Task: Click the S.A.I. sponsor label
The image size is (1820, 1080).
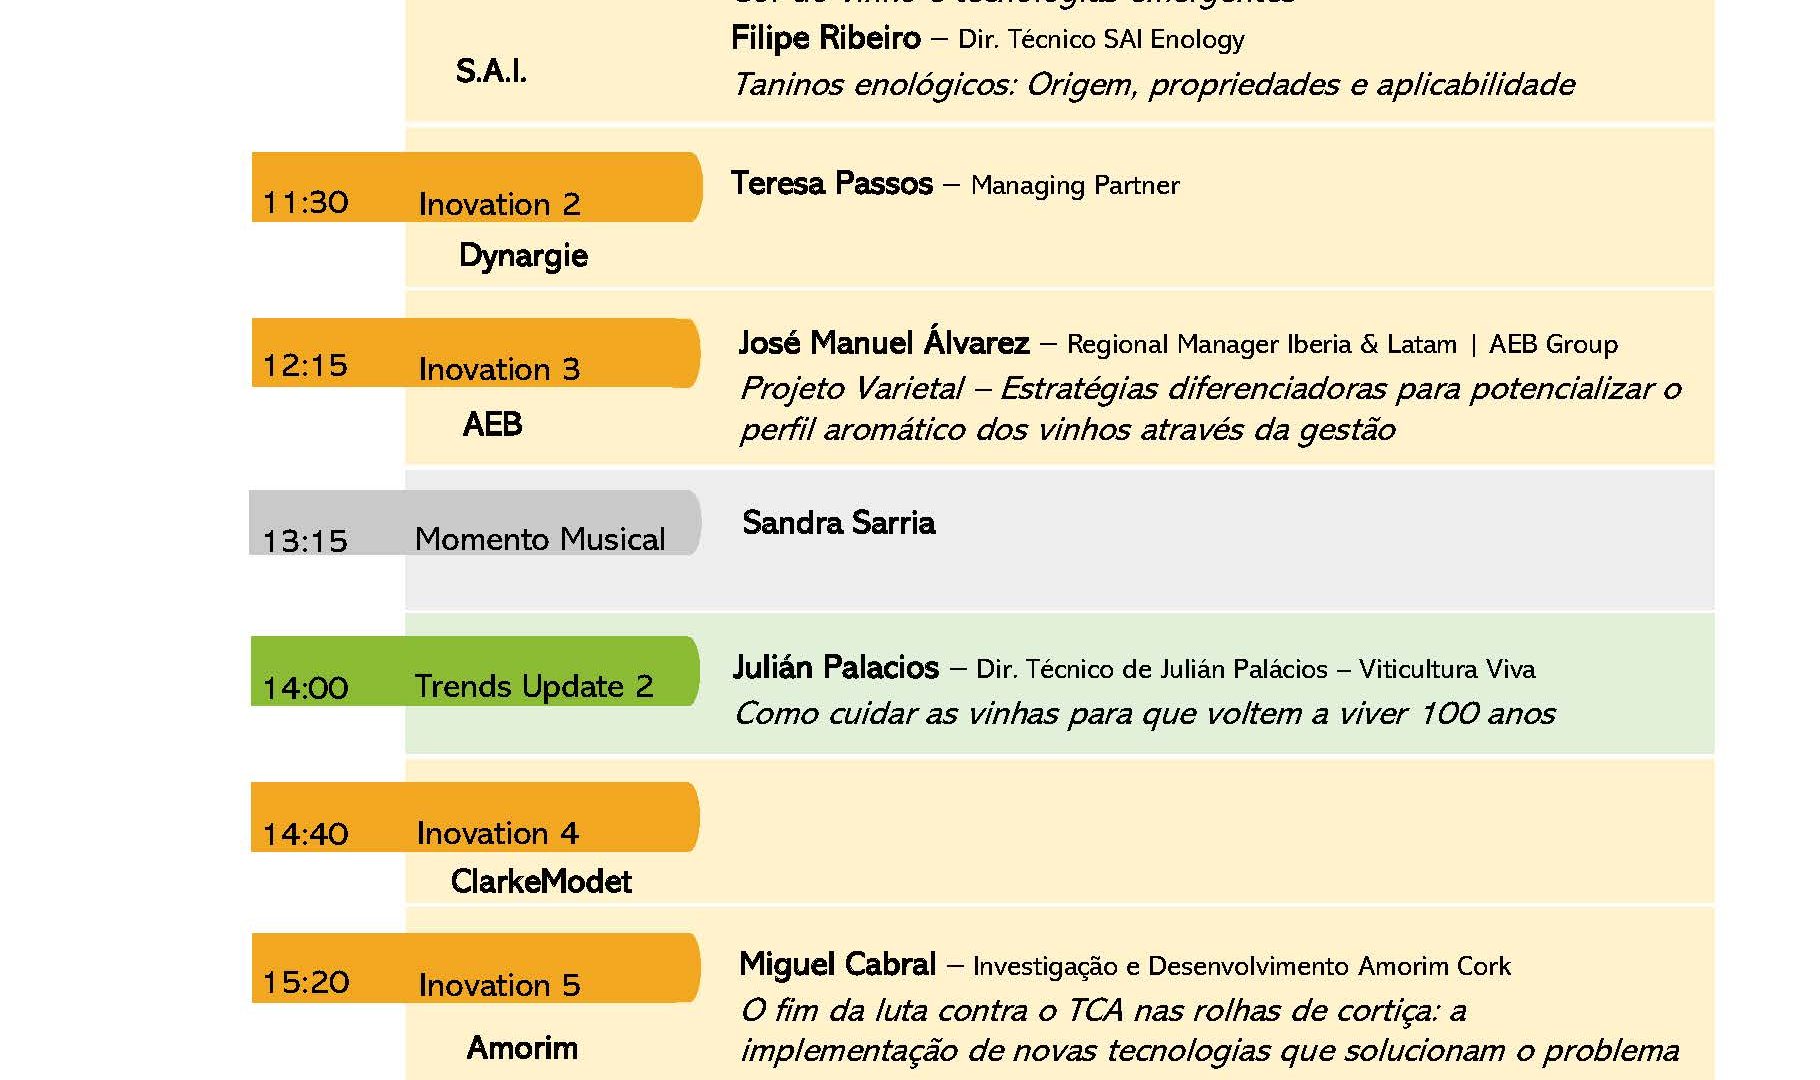Action: click(491, 72)
